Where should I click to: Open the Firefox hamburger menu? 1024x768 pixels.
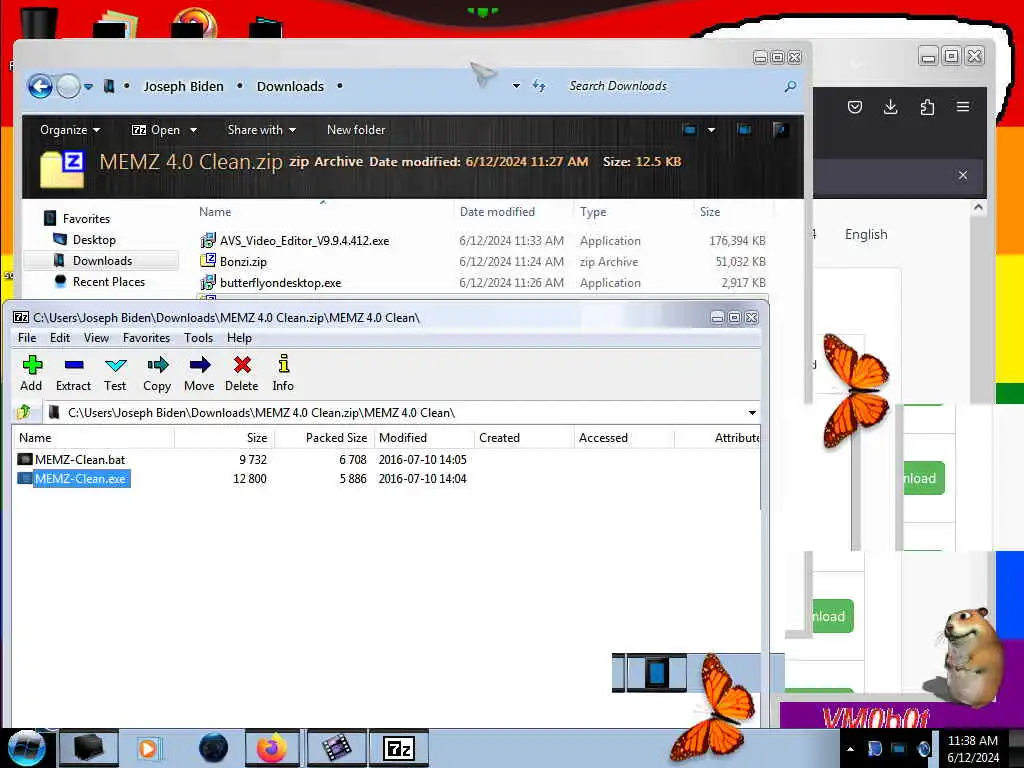click(x=963, y=107)
